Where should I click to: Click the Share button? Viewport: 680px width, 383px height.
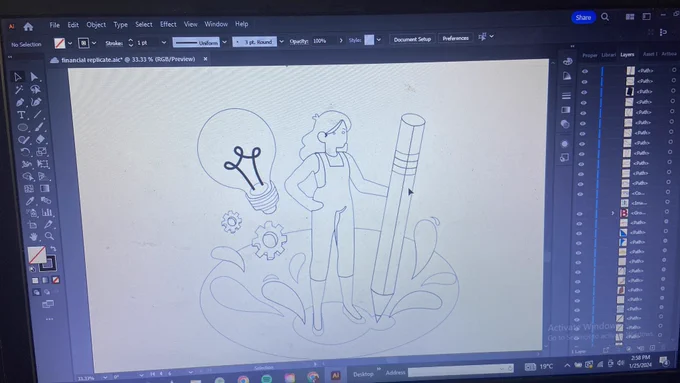pos(583,17)
